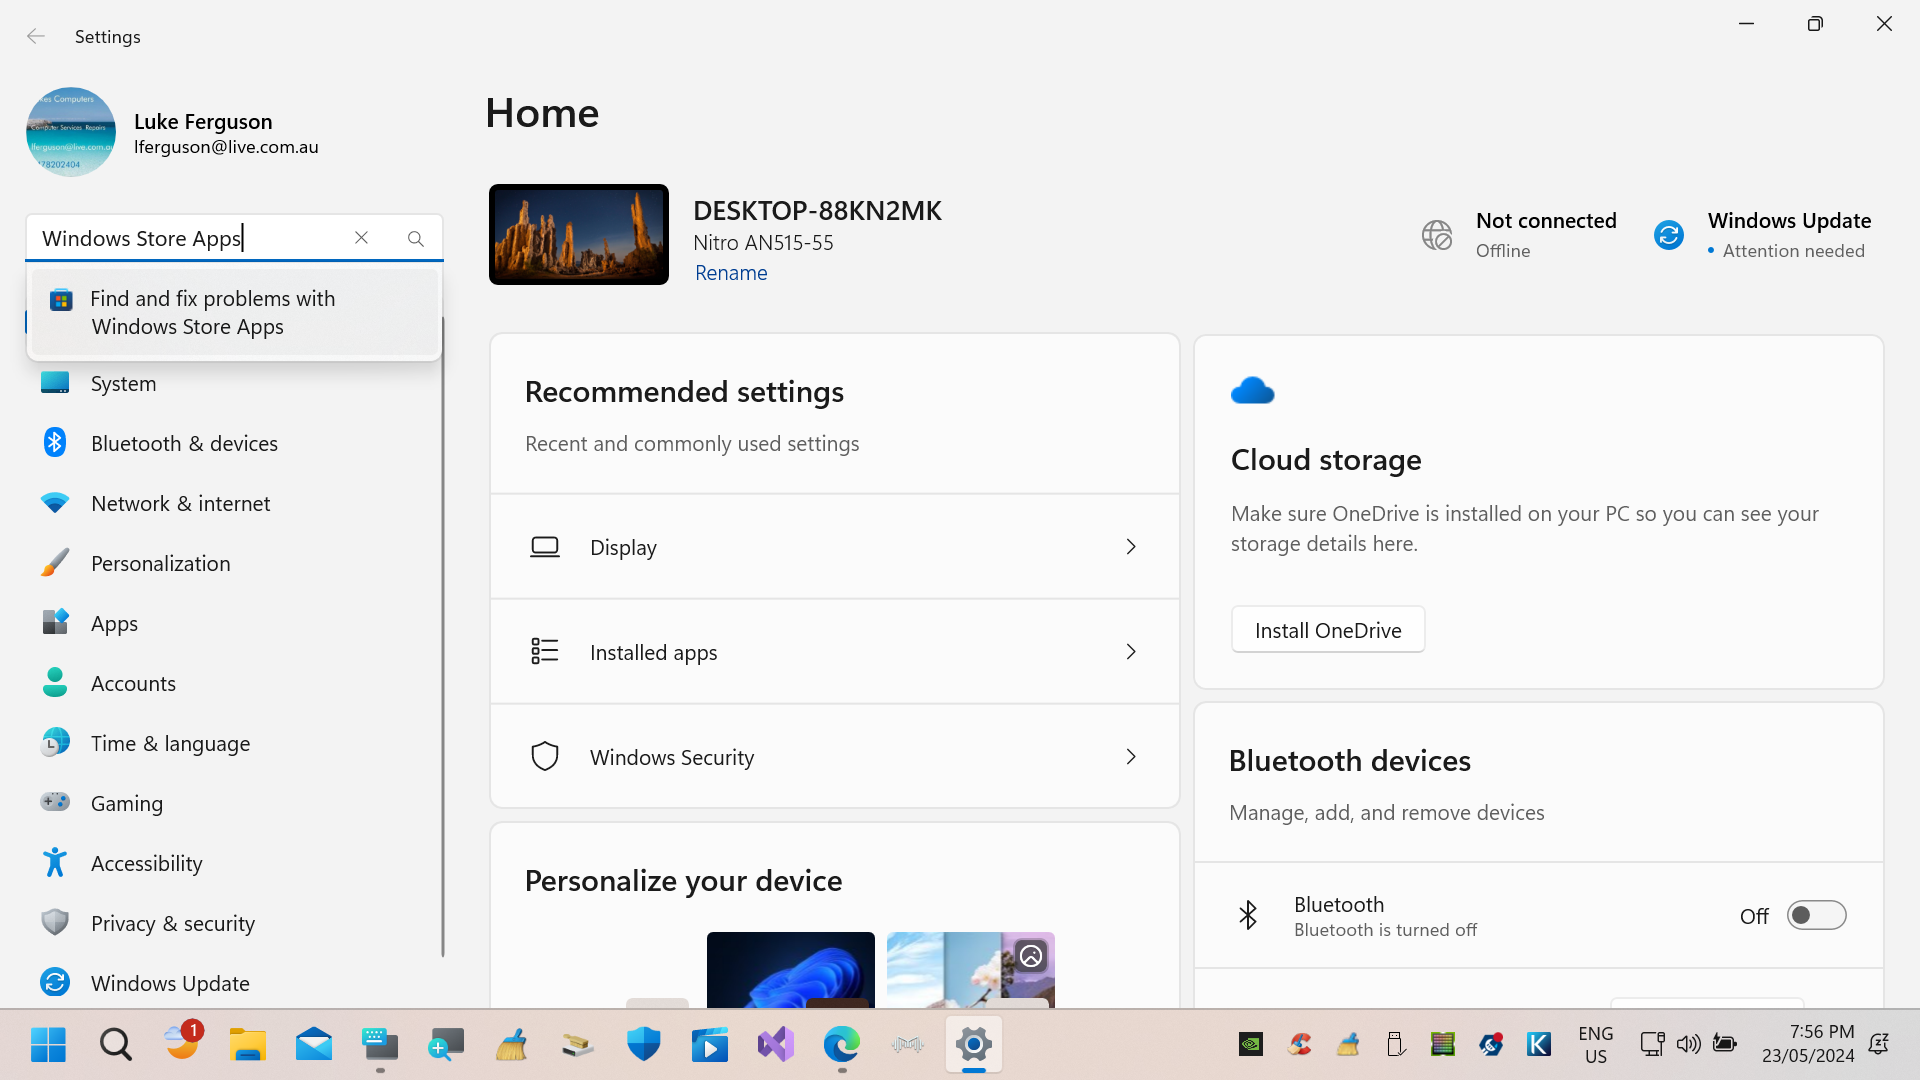The image size is (1920, 1080).
Task: Open the clock showing 7:56 PM
Action: click(1808, 1044)
